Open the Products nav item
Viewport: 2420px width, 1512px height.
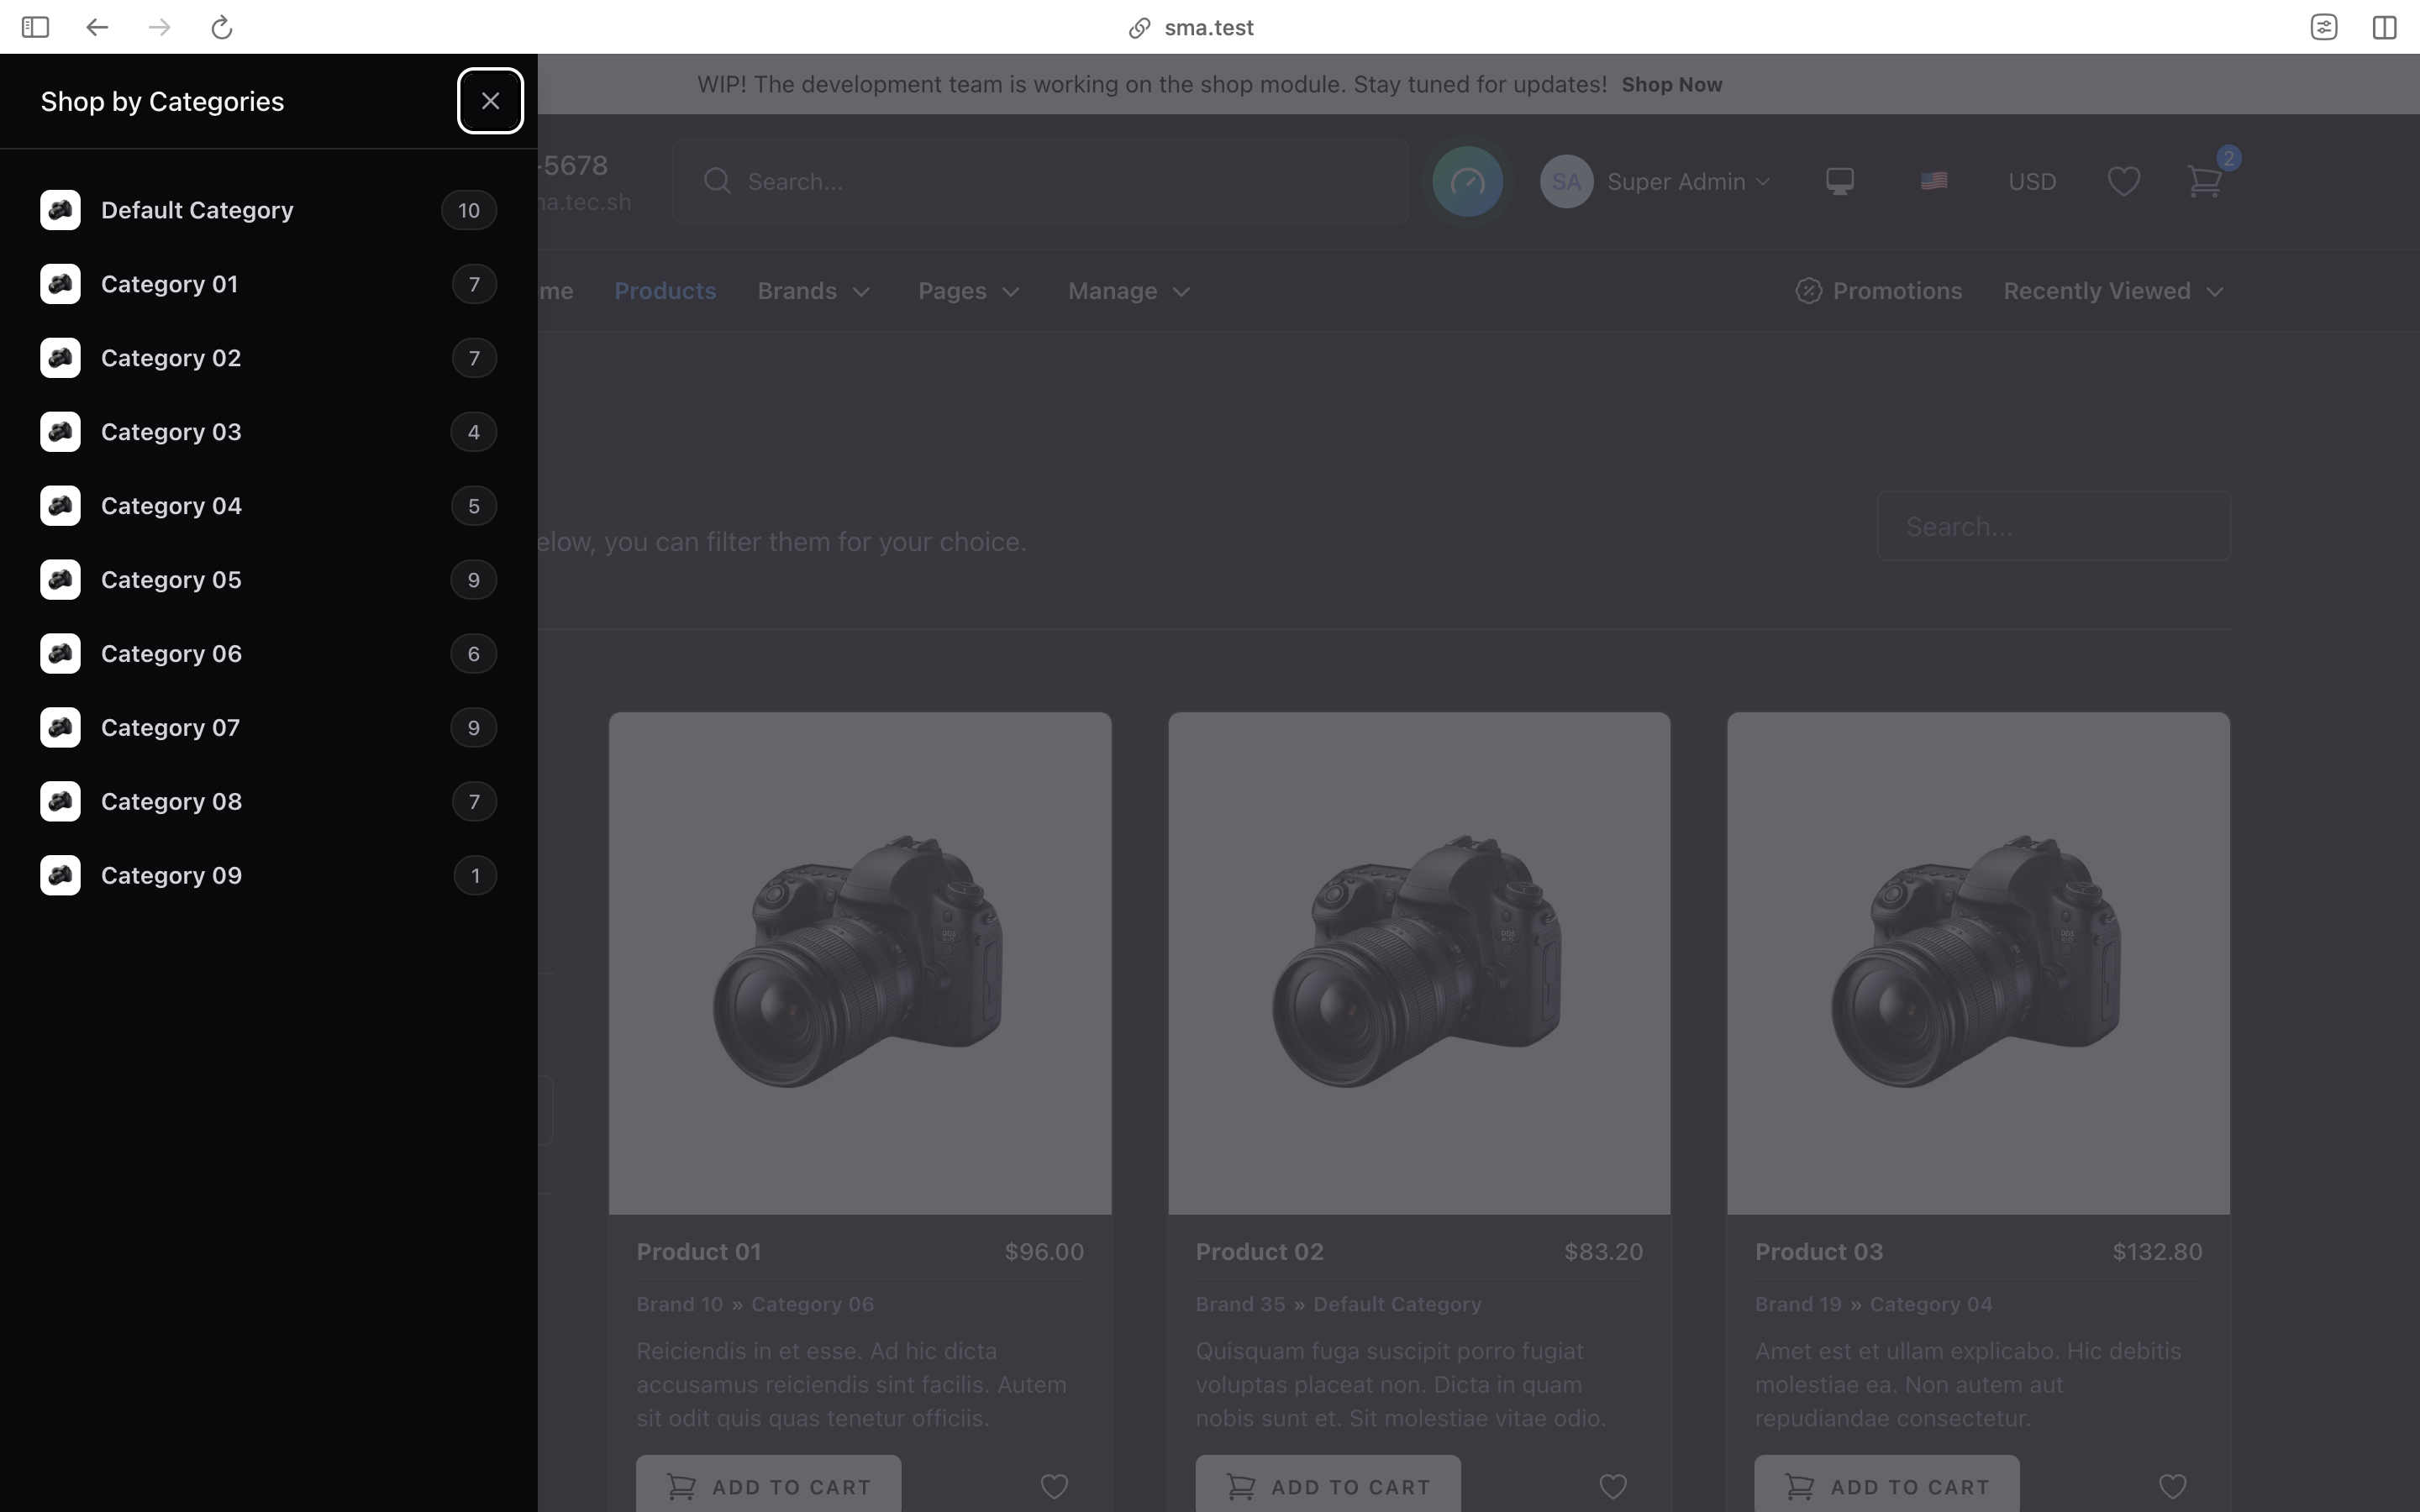[x=665, y=291]
